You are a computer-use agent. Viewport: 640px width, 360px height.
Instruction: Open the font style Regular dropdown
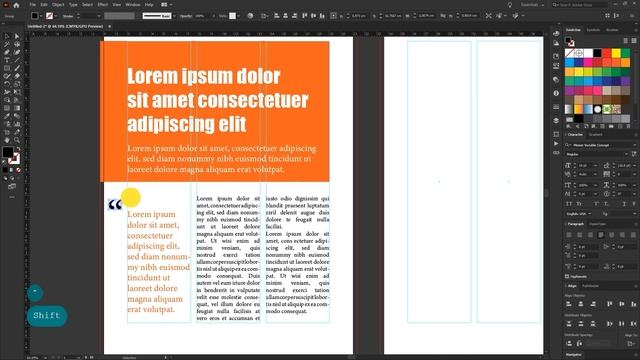pos(627,154)
